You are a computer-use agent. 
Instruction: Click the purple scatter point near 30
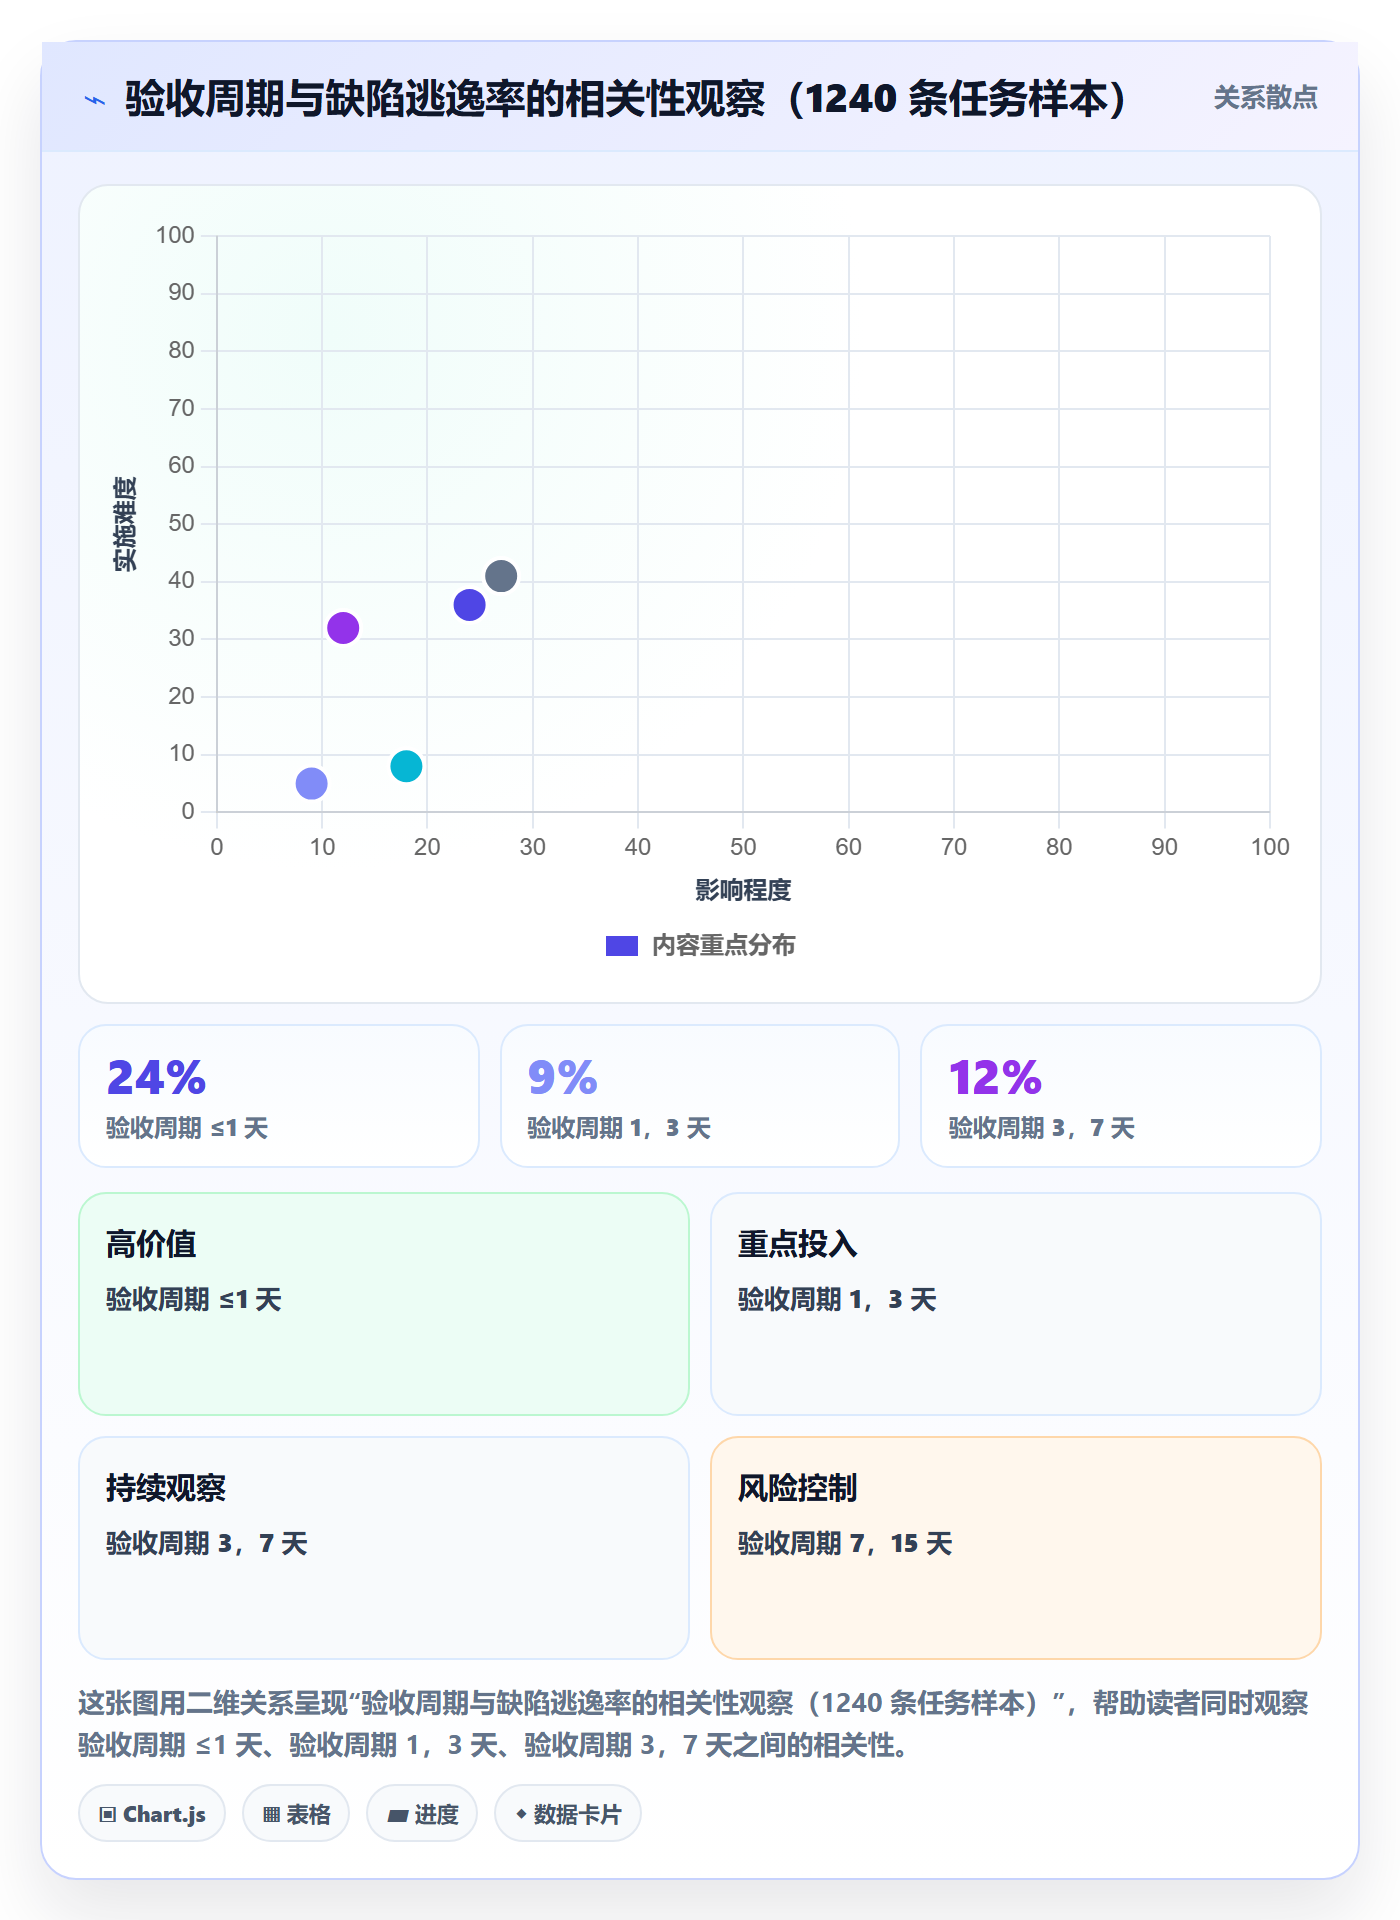coord(343,628)
